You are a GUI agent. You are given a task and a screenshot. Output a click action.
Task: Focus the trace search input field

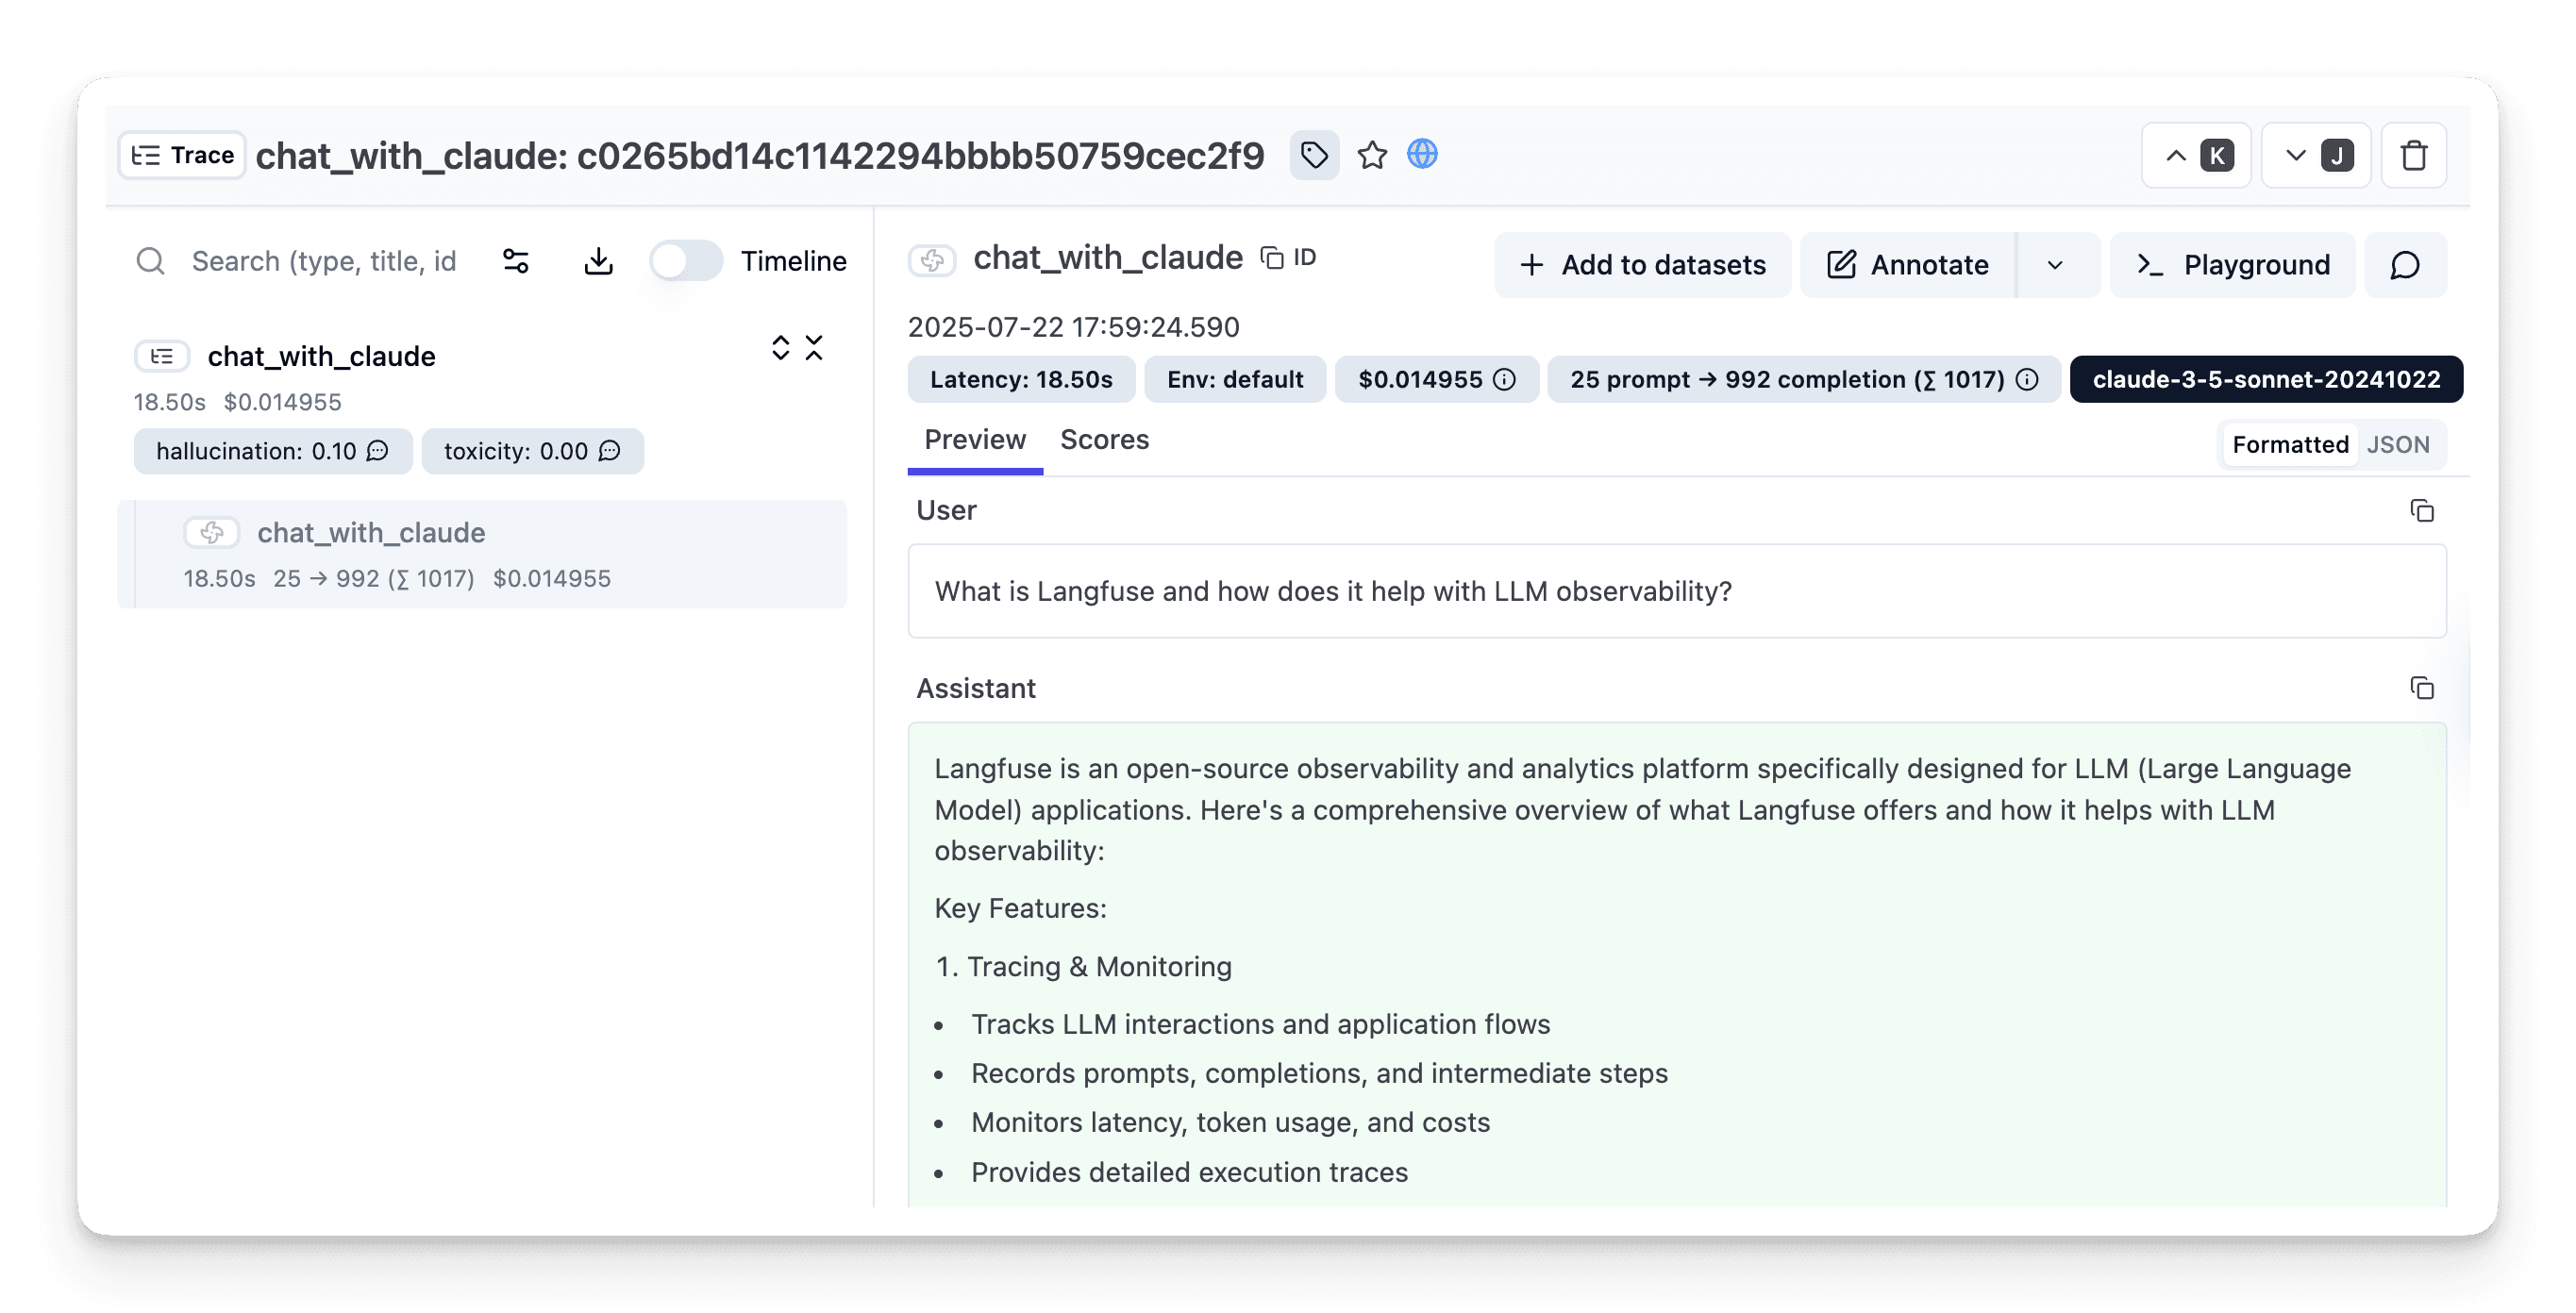pos(323,261)
